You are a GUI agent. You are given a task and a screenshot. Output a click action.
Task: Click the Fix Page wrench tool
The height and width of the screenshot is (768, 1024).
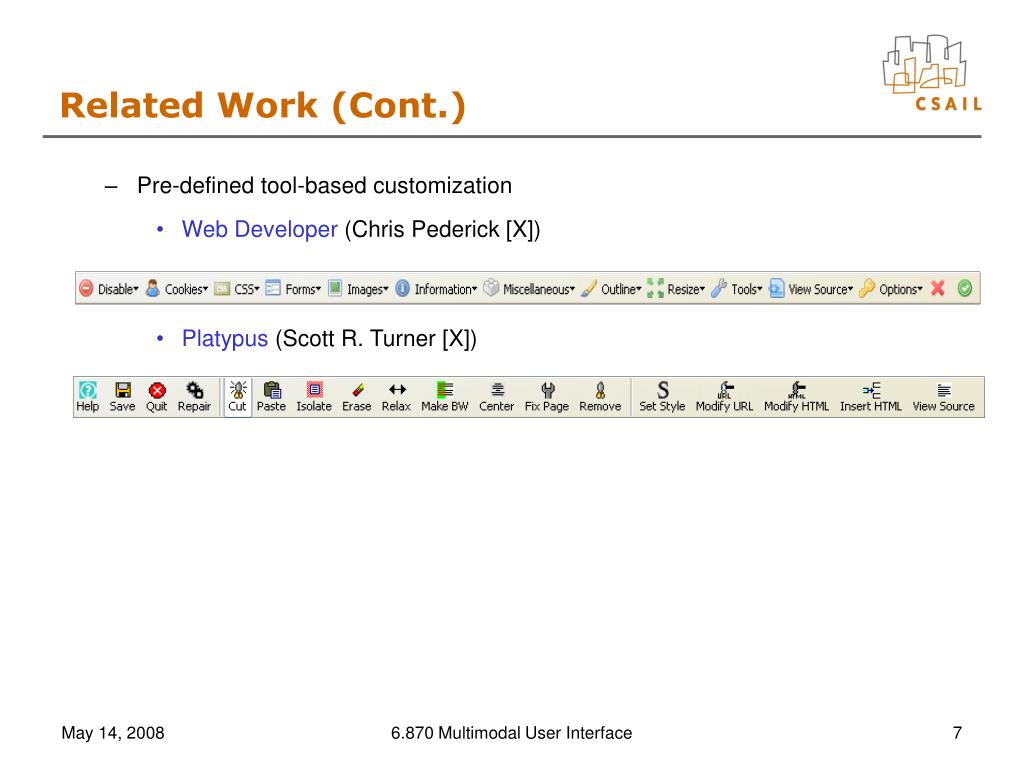(x=547, y=396)
